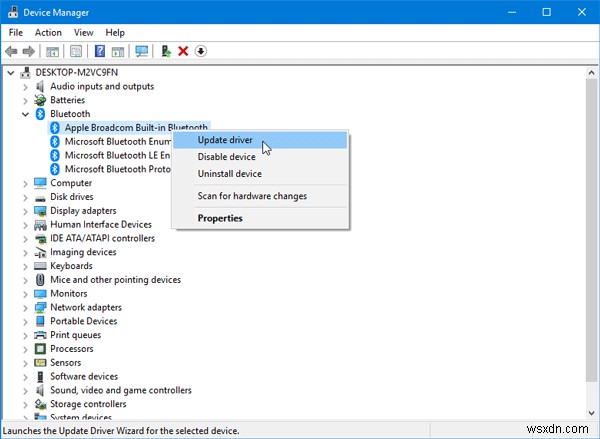Screen dimensions: 600x439
Task: Click the Forward arrow toolbar icon
Action: 29,51
